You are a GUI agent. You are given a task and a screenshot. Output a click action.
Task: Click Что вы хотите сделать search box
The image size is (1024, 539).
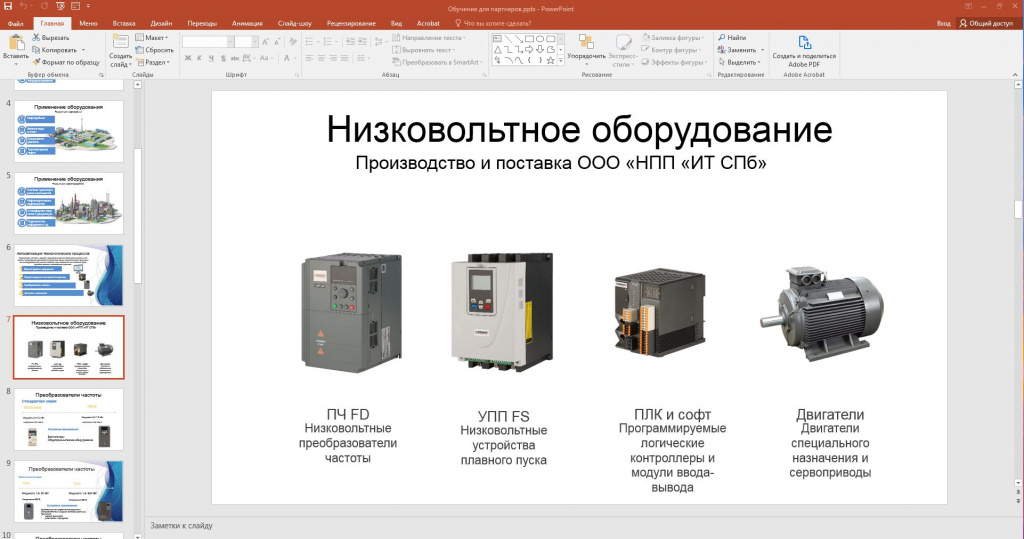click(492, 23)
